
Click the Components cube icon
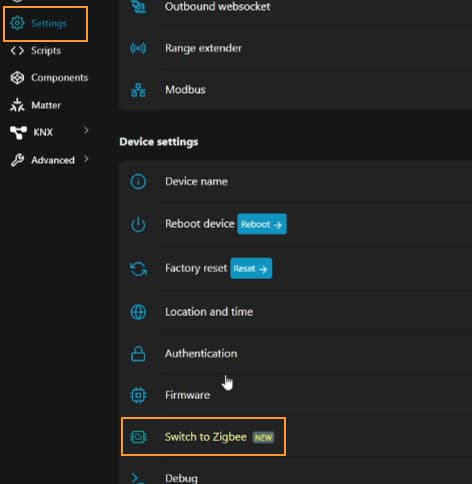point(17,78)
